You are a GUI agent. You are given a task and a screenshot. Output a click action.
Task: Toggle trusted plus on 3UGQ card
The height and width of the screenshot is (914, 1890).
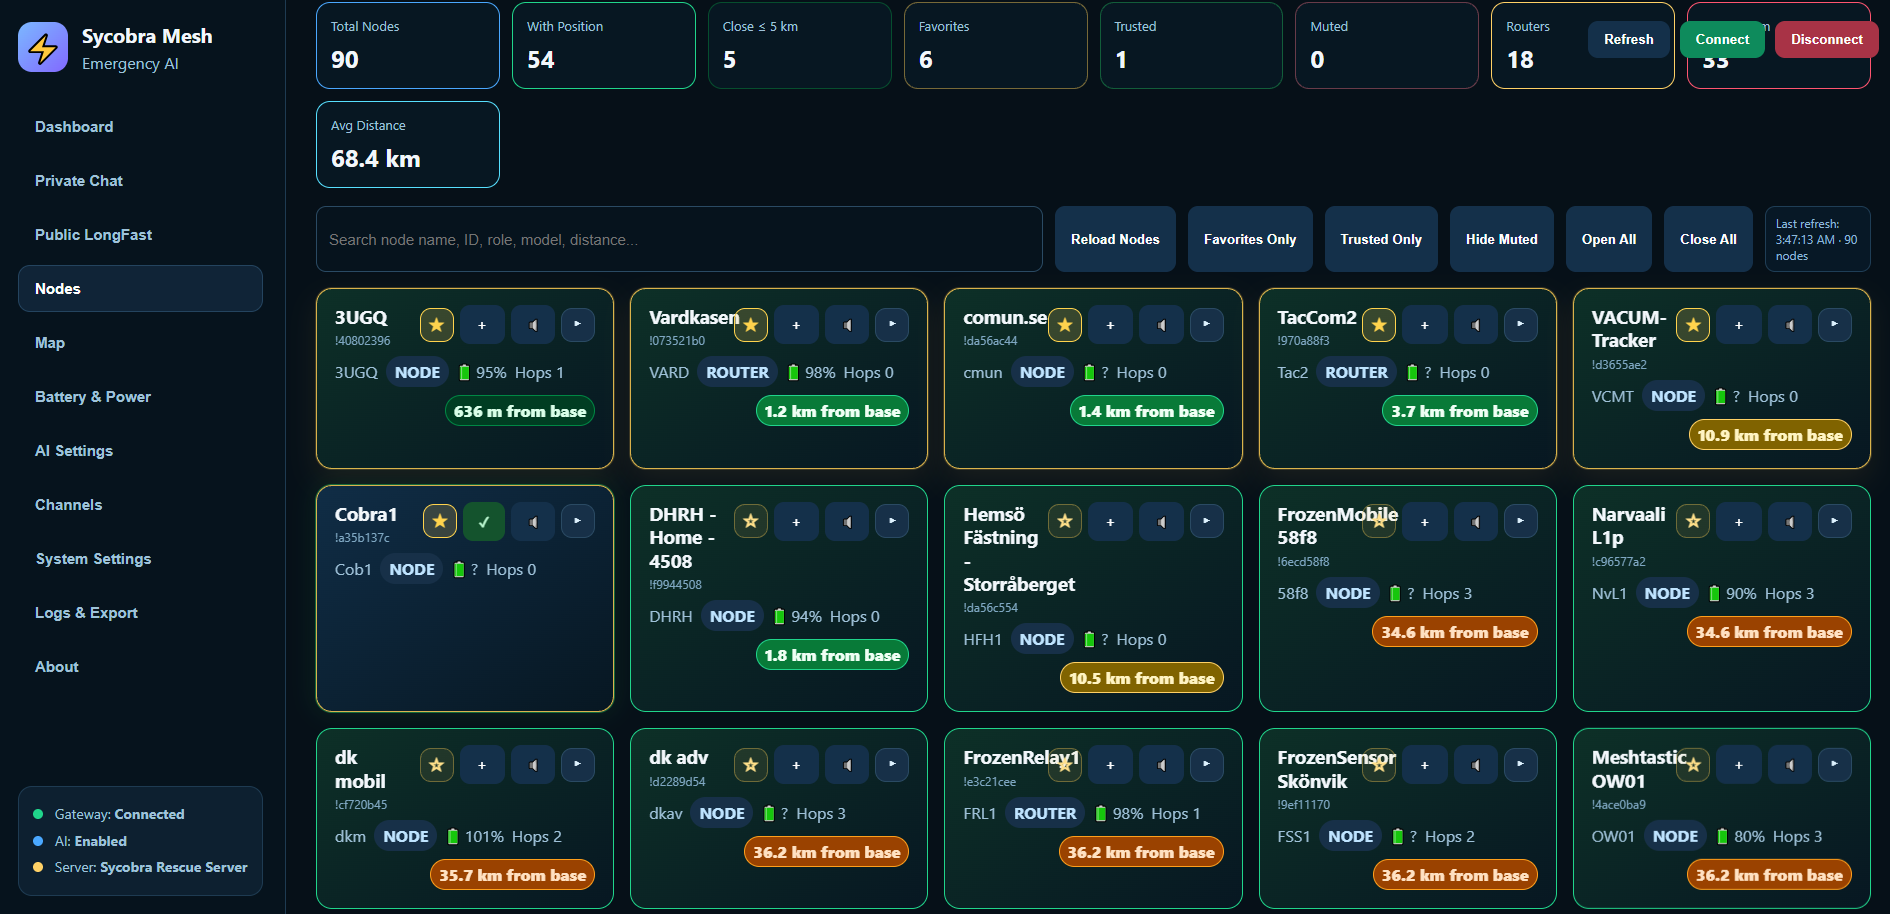pyautogui.click(x=482, y=325)
